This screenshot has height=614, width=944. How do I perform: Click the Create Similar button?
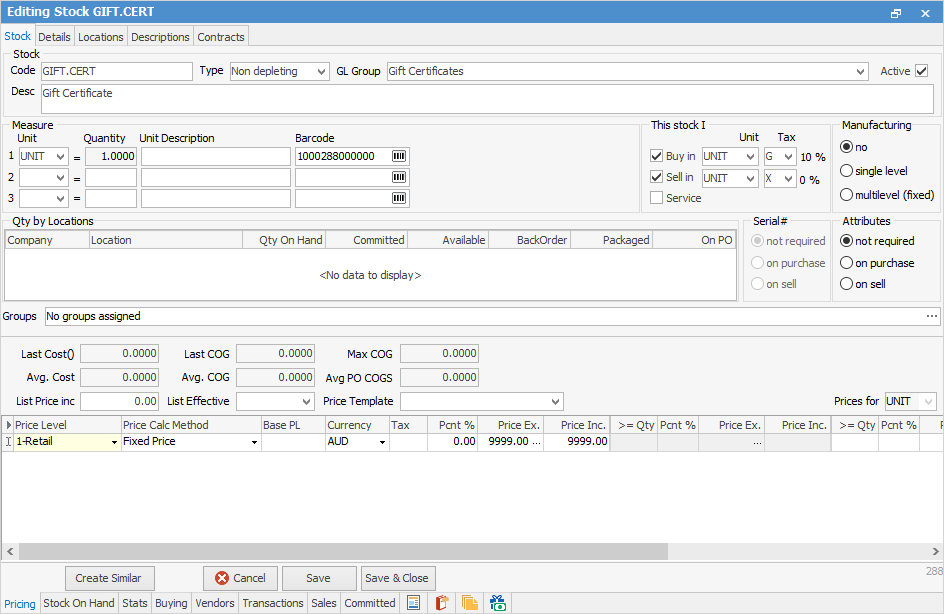coord(110,578)
